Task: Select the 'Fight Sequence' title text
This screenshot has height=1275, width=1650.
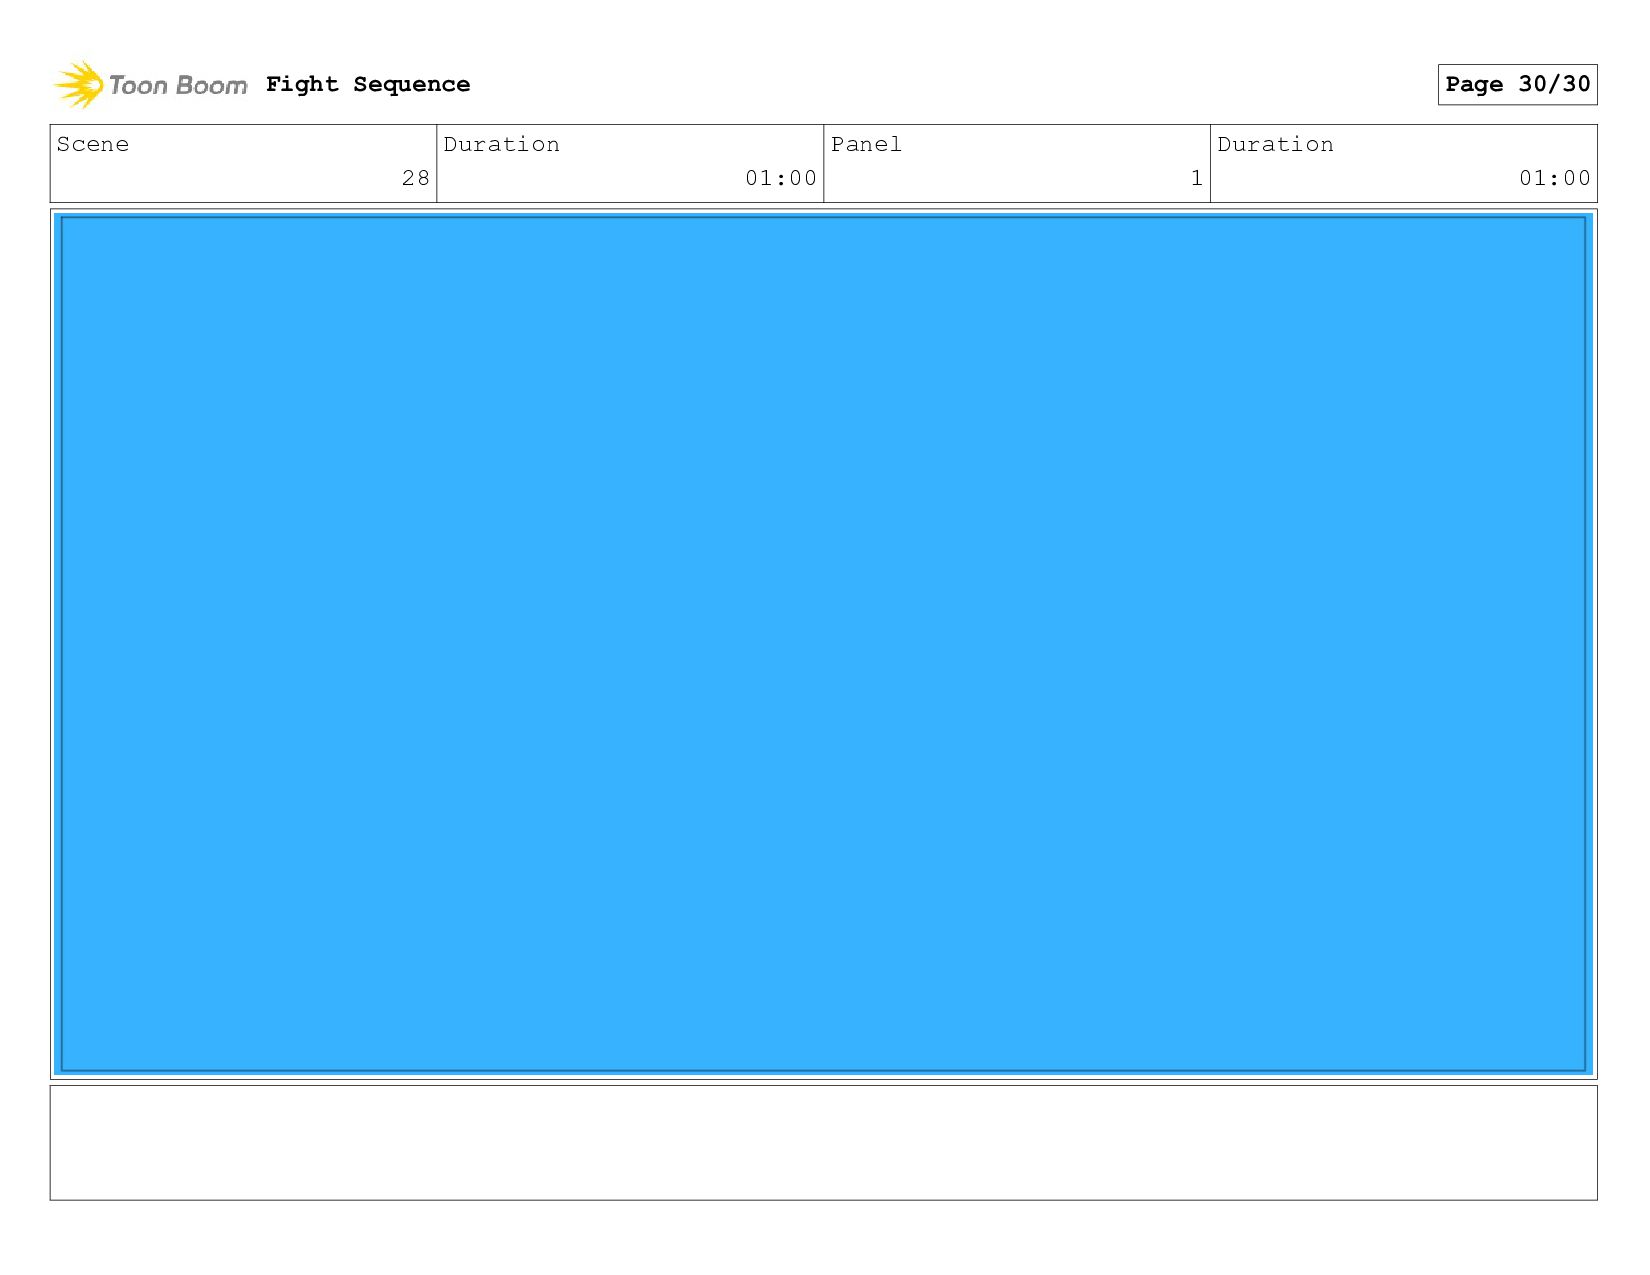Action: [368, 84]
